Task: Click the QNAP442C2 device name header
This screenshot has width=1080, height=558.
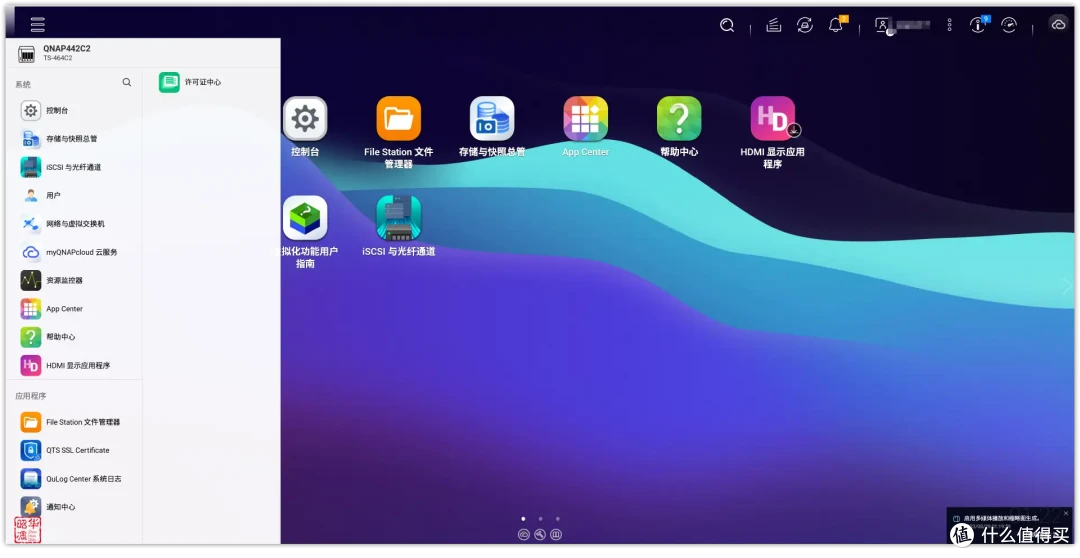Action: (x=67, y=48)
